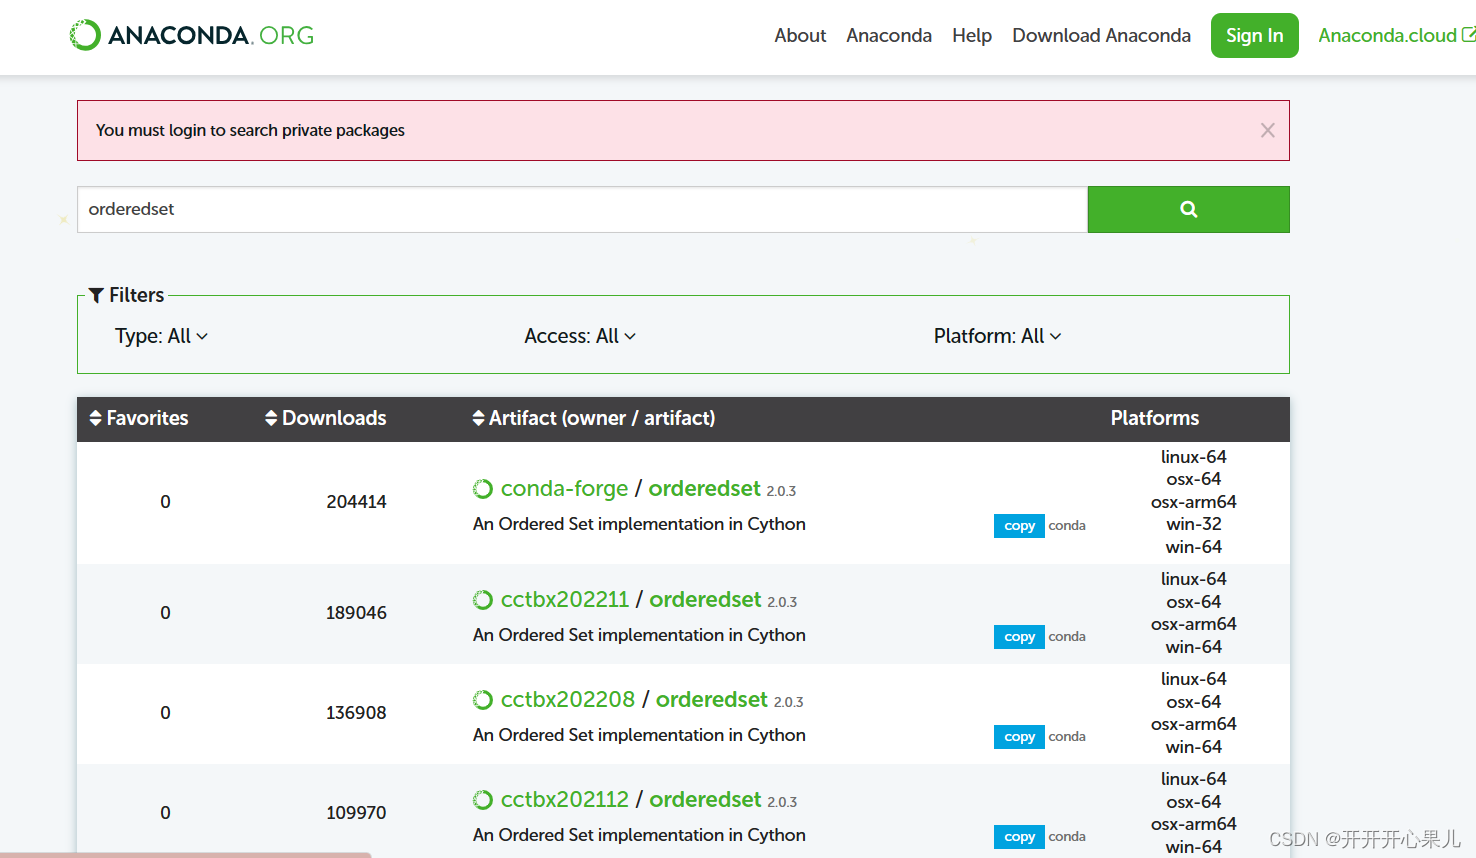Open the Access: All filter dropdown

[x=580, y=336]
